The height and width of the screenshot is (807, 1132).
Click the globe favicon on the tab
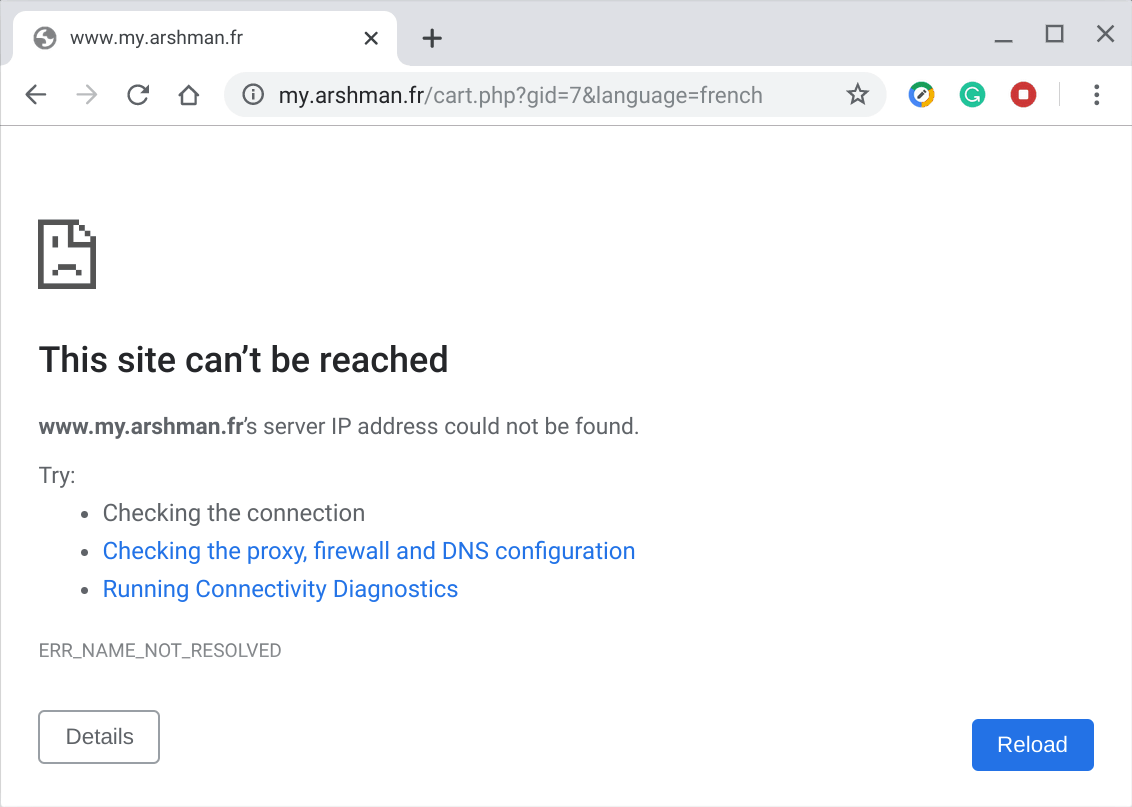pyautogui.click(x=45, y=38)
